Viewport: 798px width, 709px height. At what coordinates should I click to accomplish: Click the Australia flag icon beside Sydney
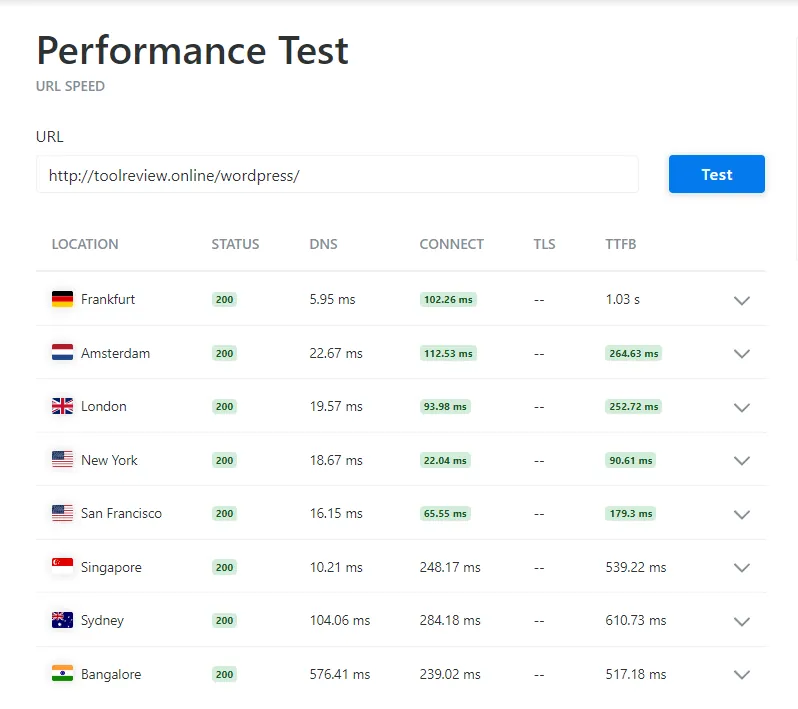(x=62, y=619)
